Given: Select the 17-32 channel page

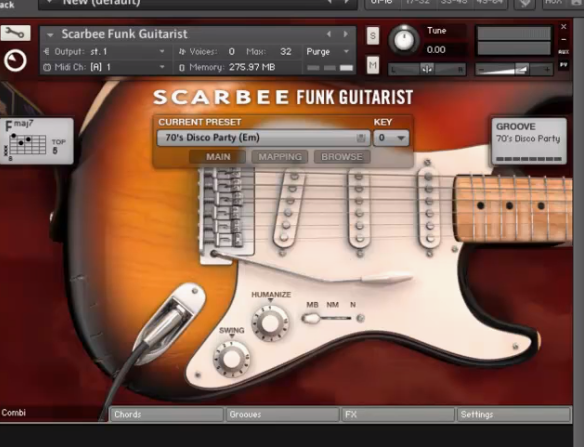Looking at the screenshot, I should tap(419, 2).
